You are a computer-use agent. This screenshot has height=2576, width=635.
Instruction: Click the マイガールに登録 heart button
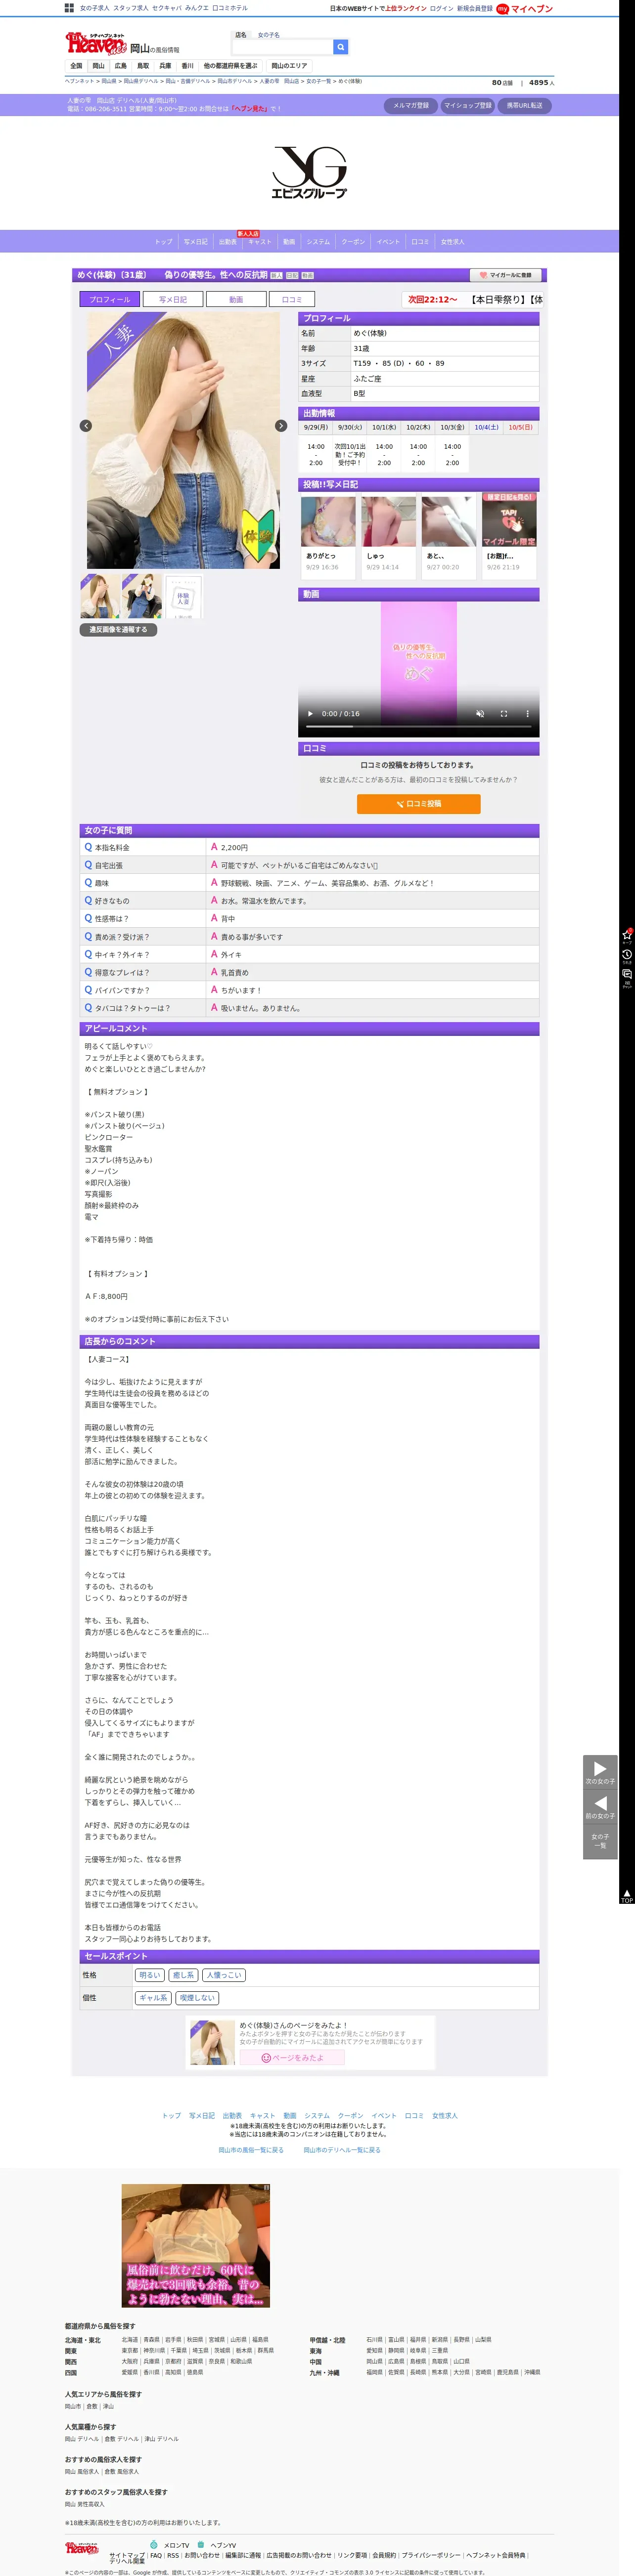pos(507,275)
